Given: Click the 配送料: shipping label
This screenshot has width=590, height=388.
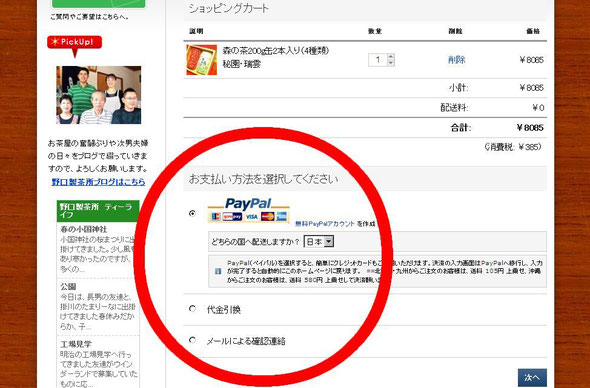Looking at the screenshot, I should pos(454,108).
